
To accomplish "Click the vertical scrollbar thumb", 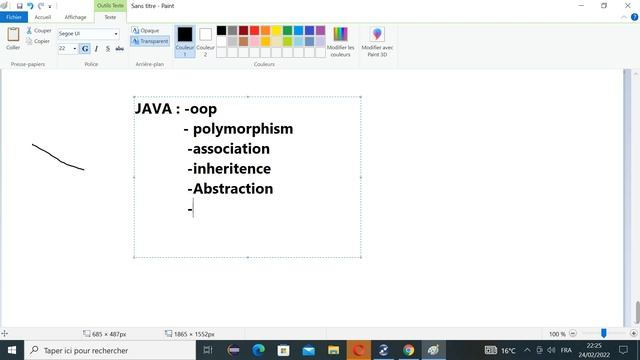I will click(637, 312).
